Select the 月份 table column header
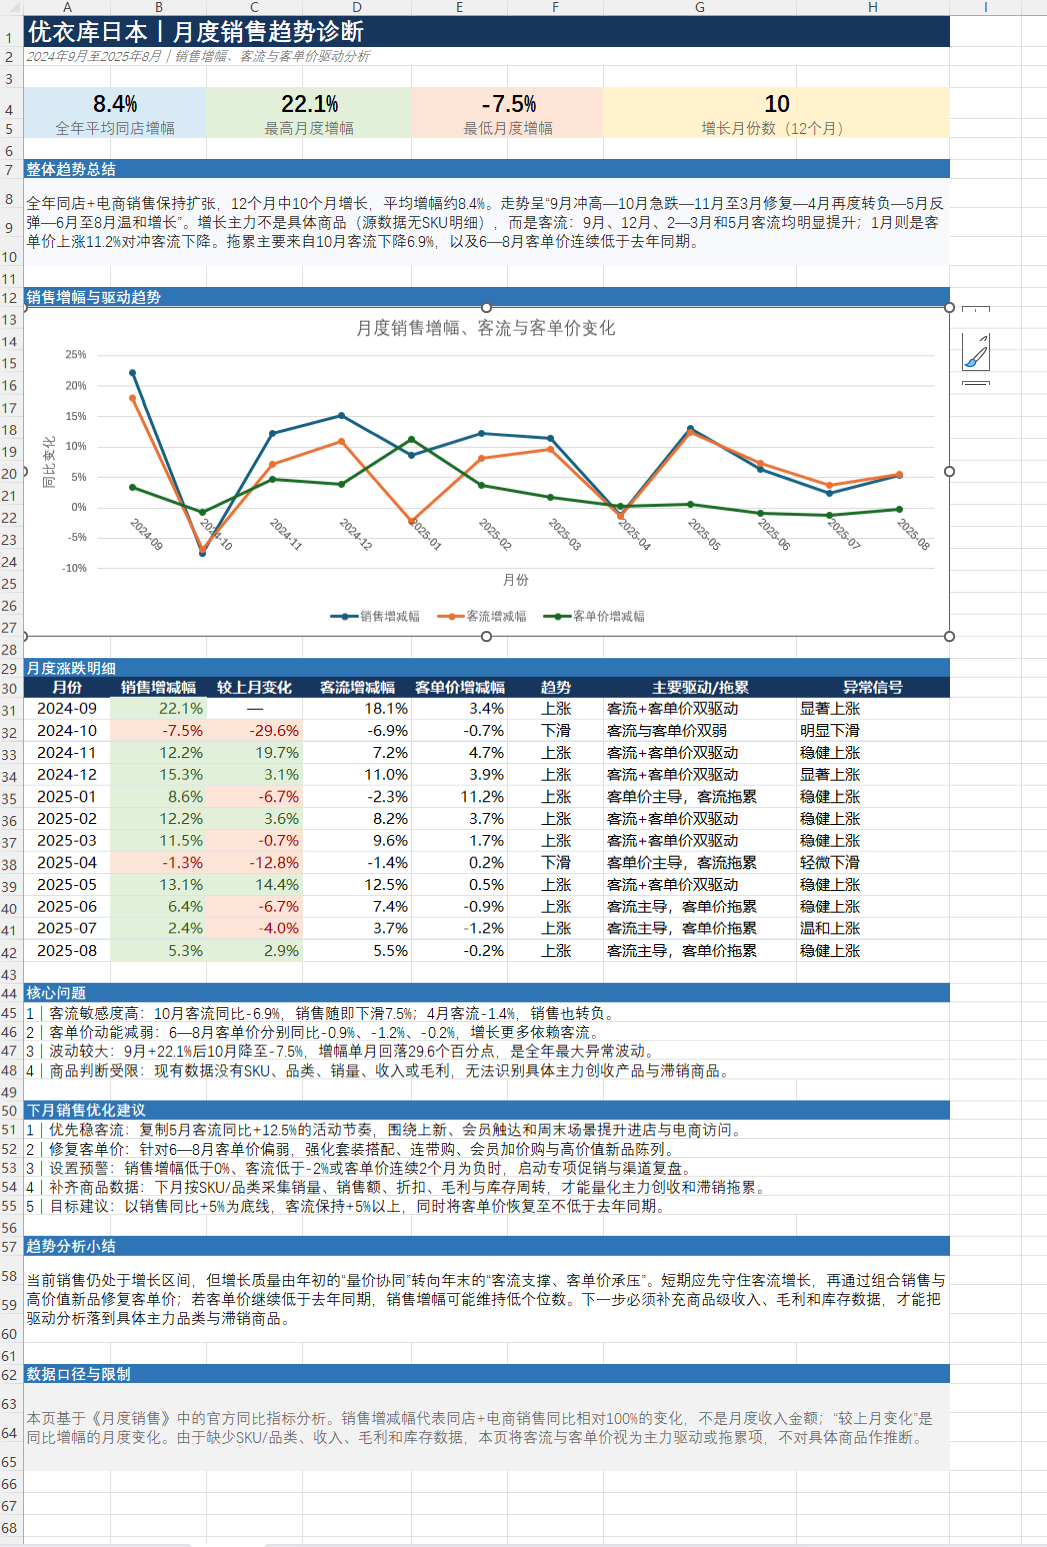Viewport: 1047px width, 1547px height. (67, 688)
